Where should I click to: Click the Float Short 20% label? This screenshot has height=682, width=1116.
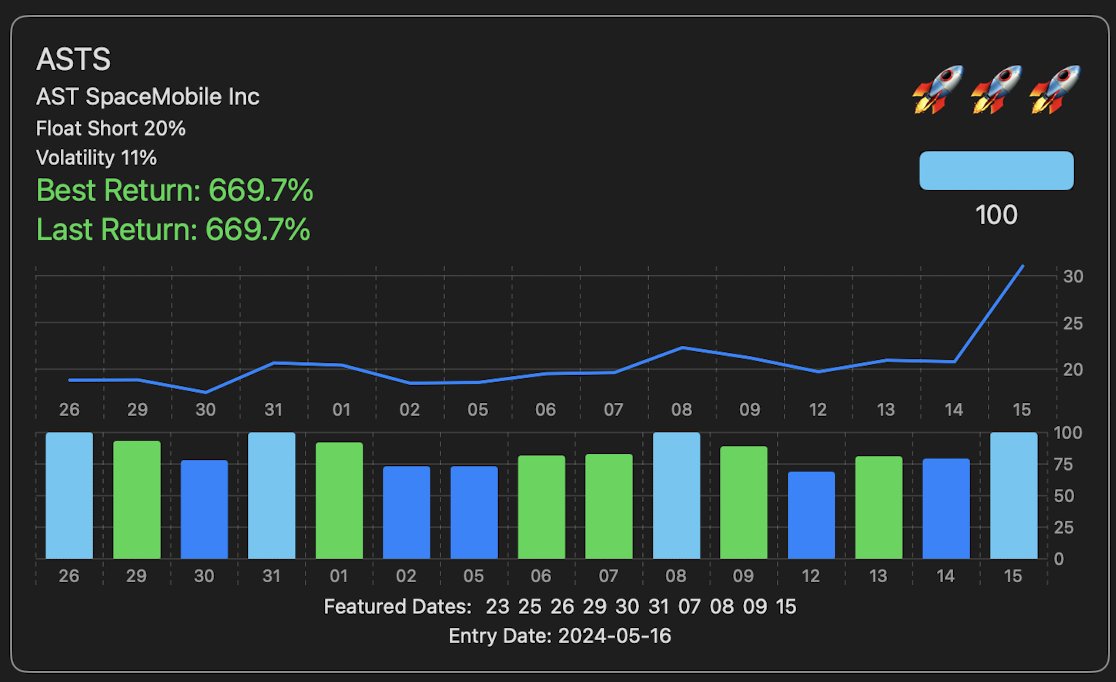pyautogui.click(x=110, y=128)
